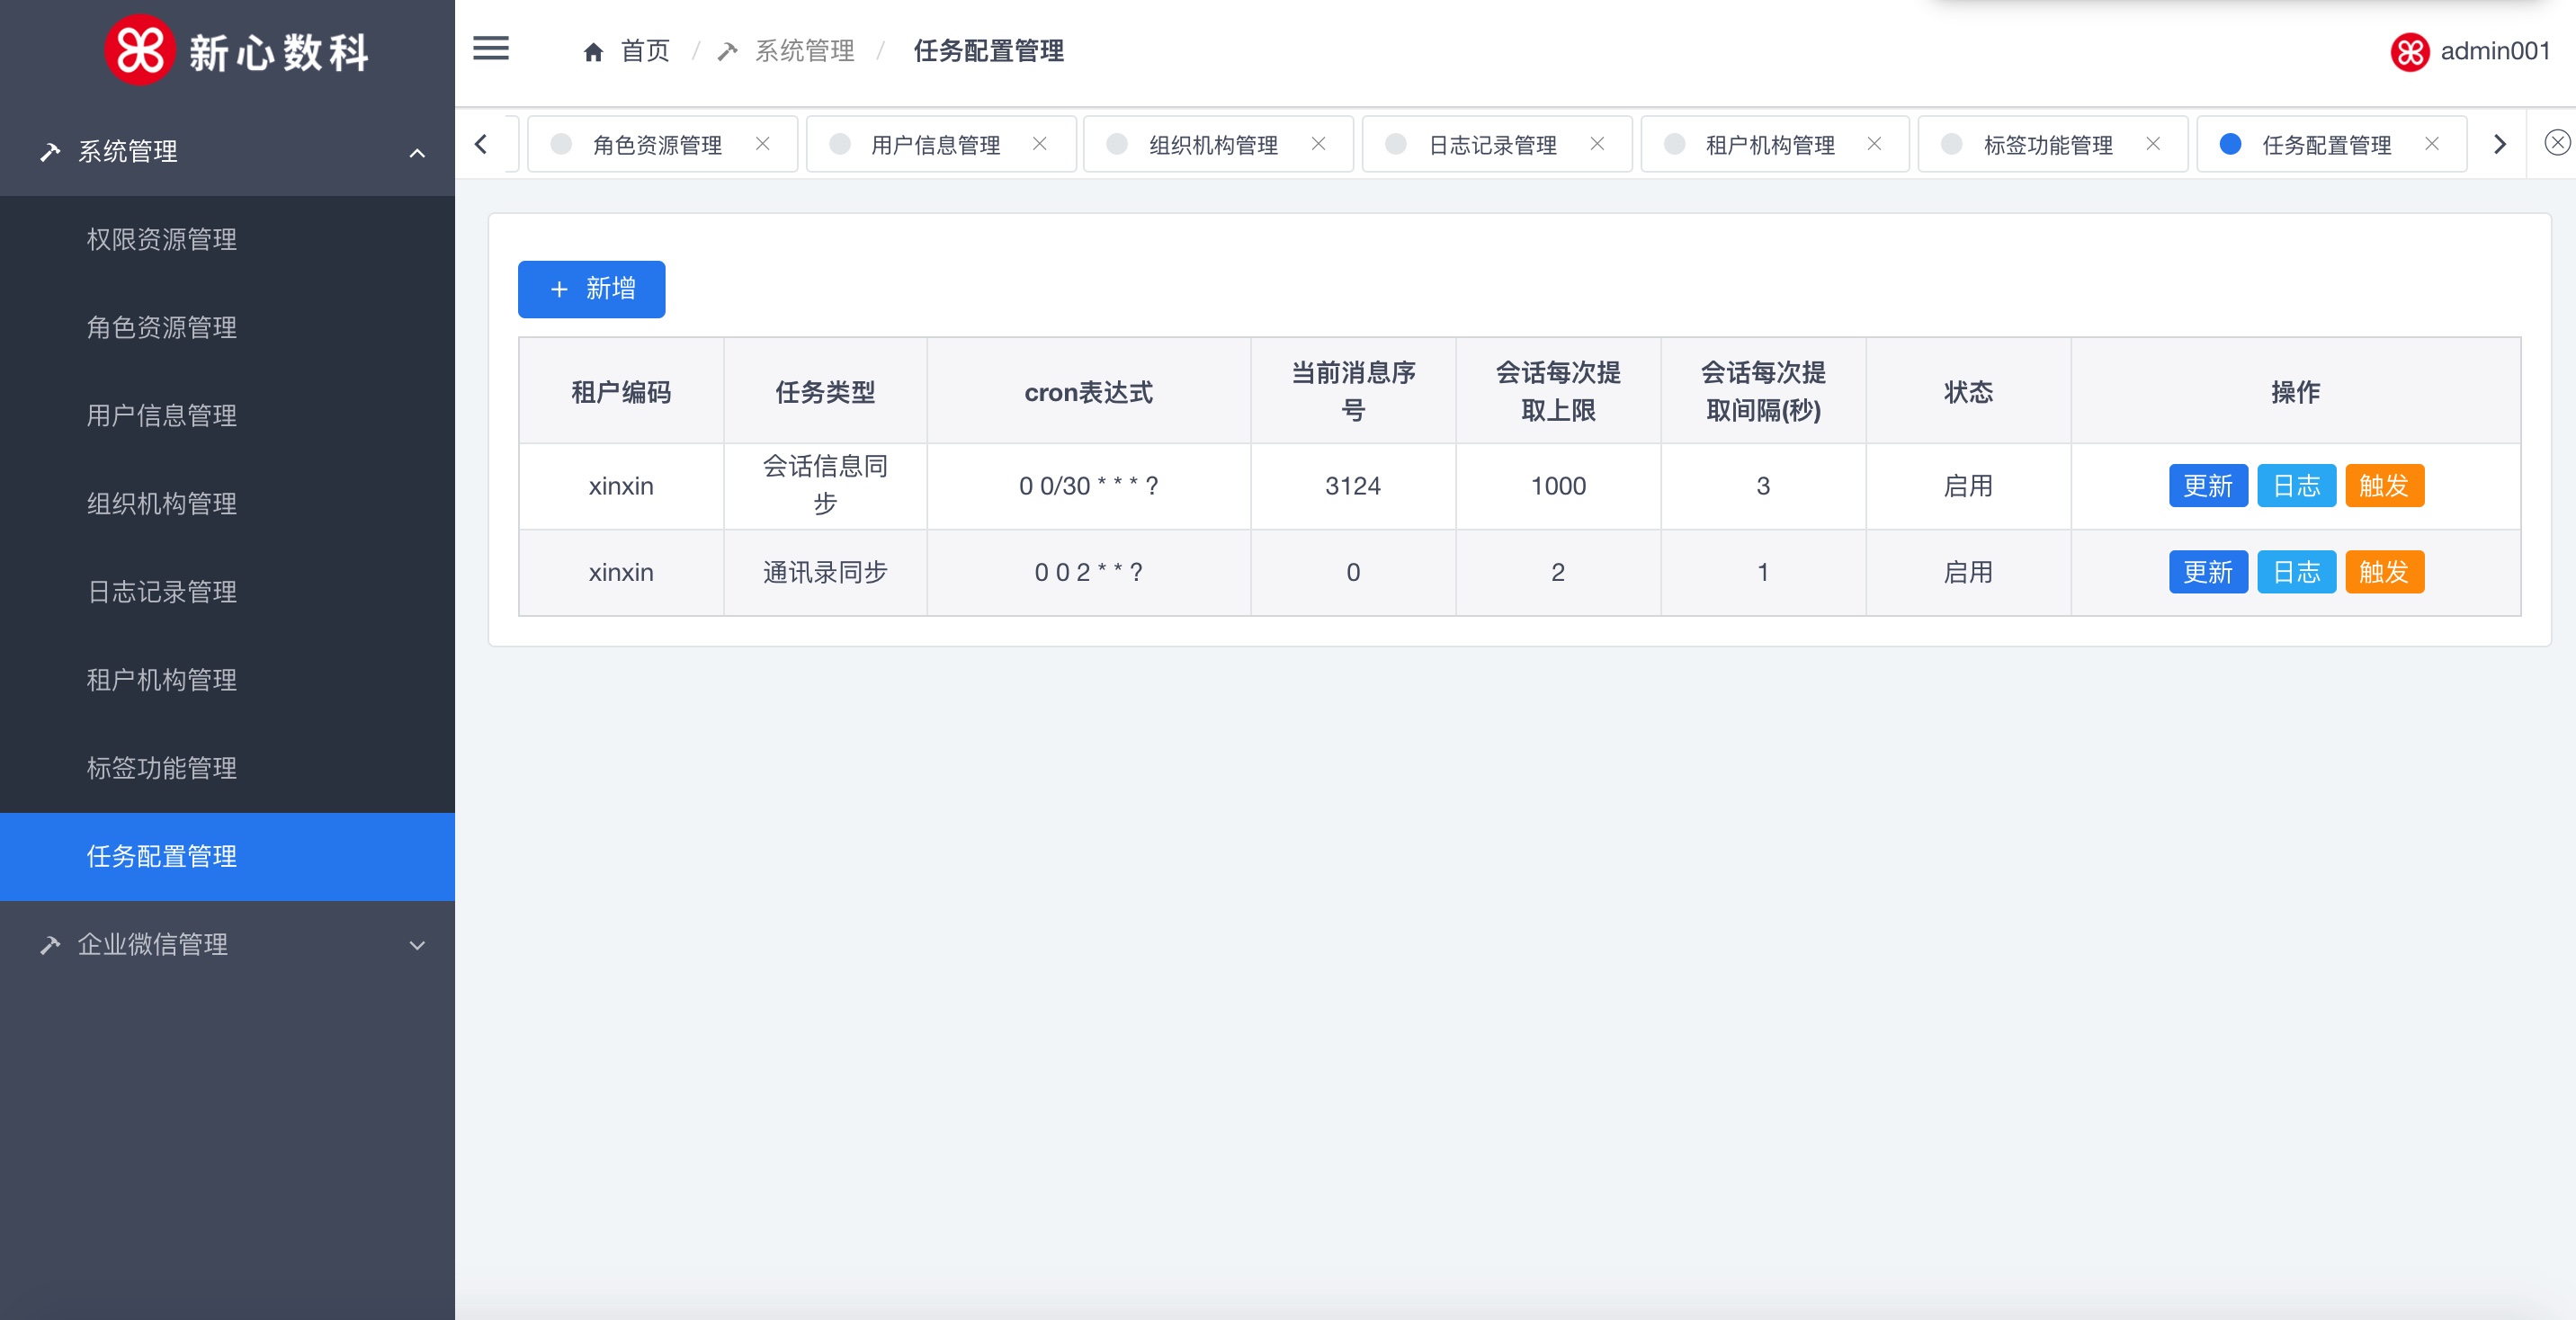This screenshot has width=2576, height=1320.
Task: Click the 新增 button
Action: (x=591, y=289)
